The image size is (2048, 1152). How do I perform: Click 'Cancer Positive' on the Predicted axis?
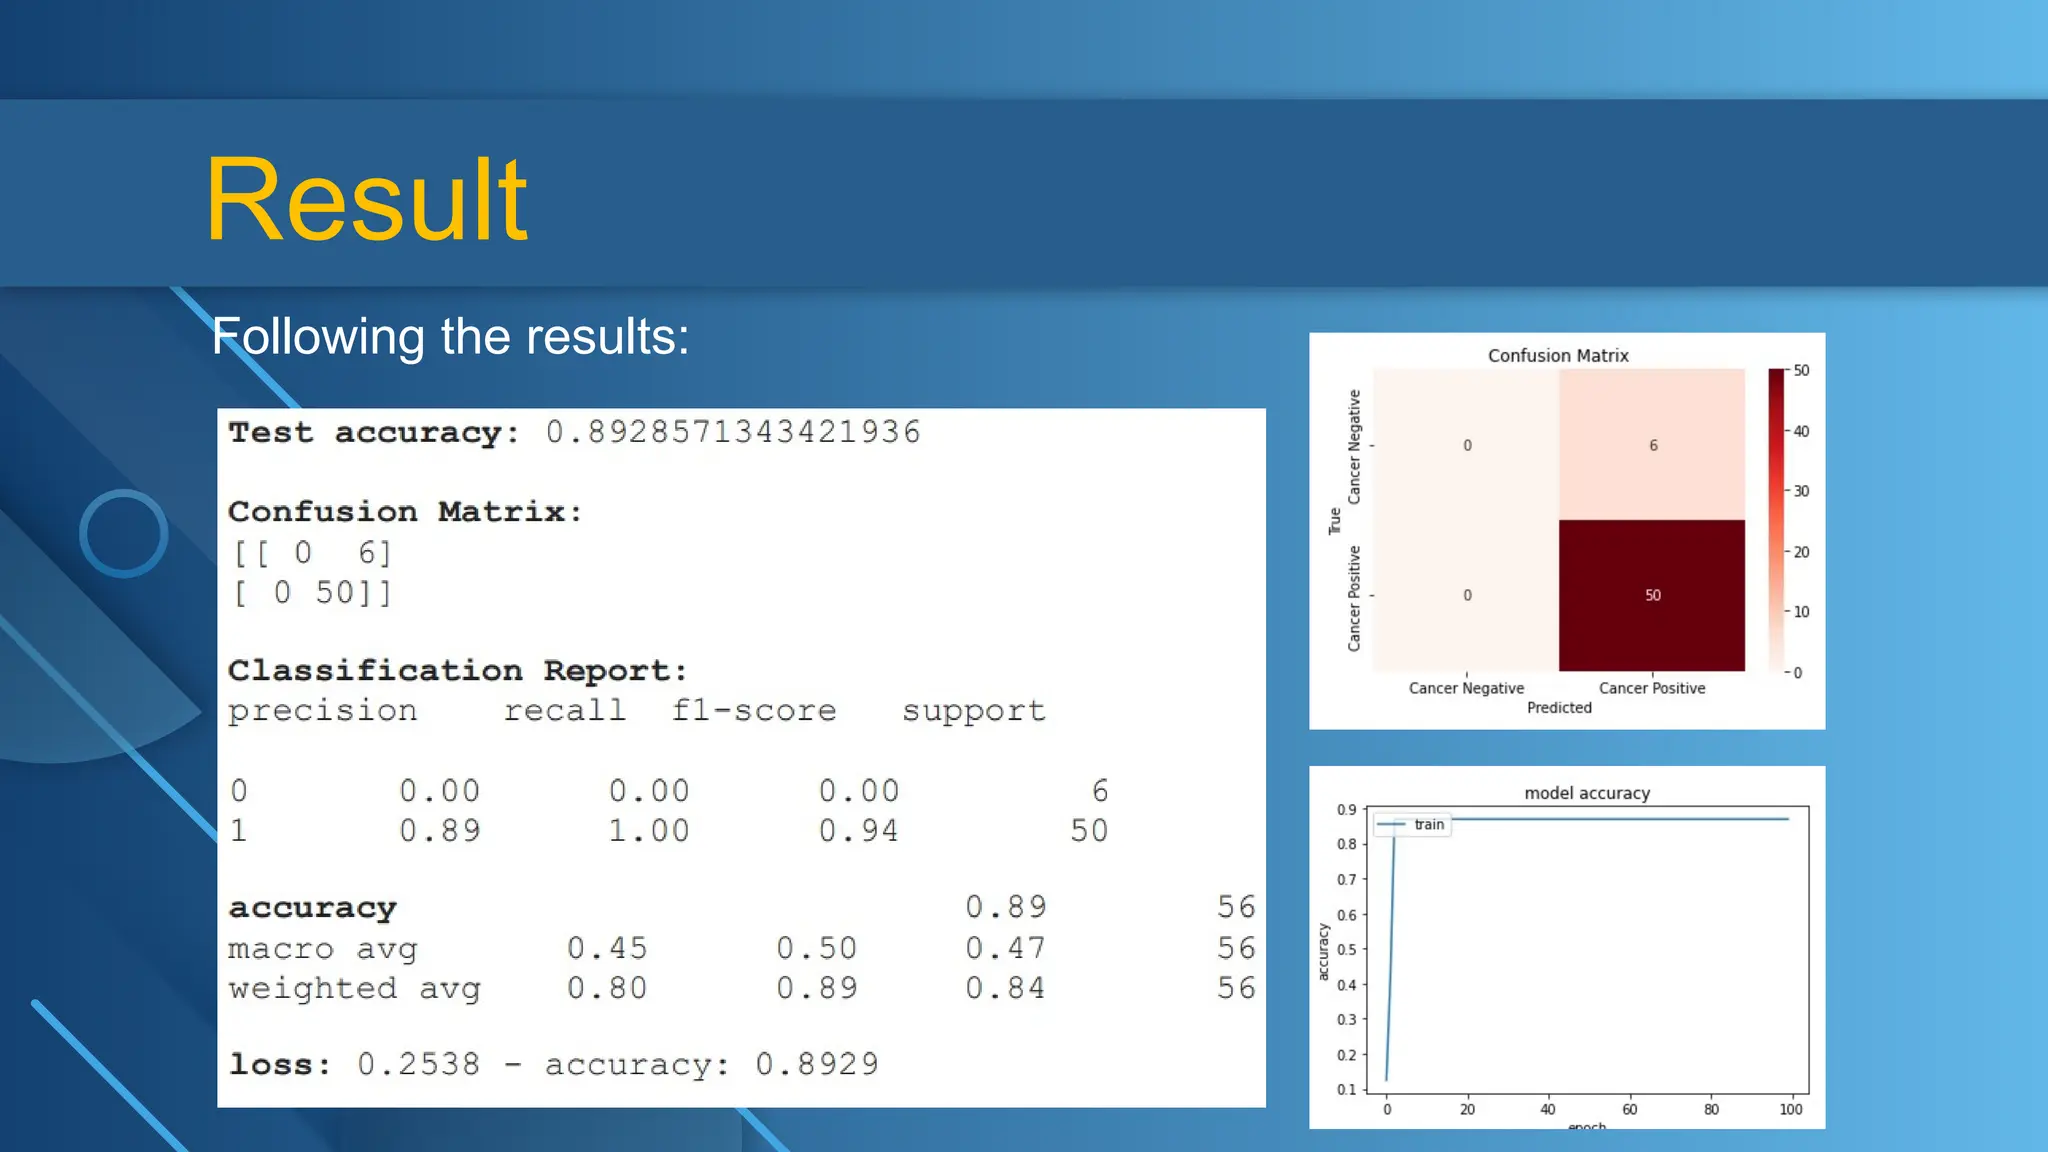pyautogui.click(x=1652, y=688)
